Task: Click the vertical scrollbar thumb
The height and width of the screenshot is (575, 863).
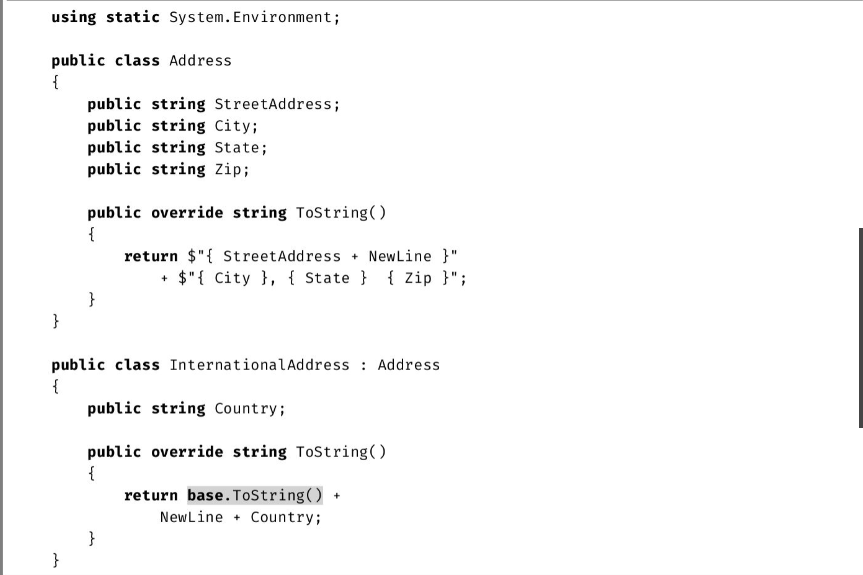Action: 860,327
